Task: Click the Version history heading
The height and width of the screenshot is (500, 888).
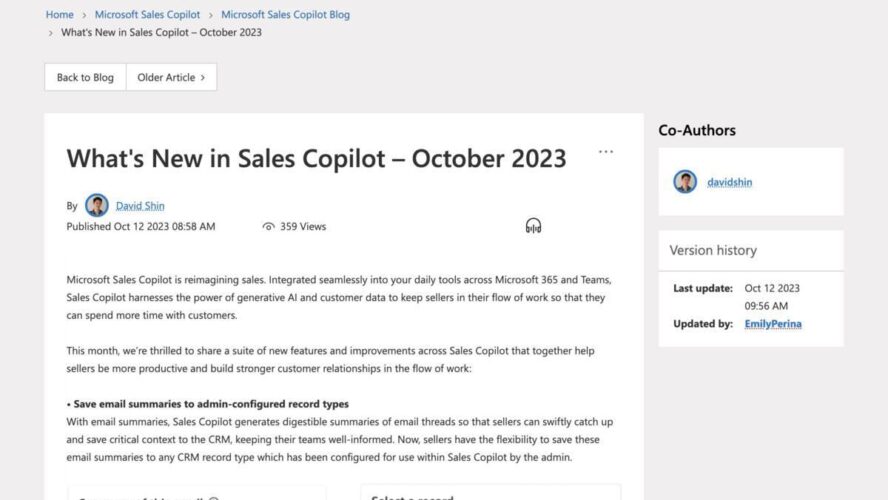Action: (713, 250)
